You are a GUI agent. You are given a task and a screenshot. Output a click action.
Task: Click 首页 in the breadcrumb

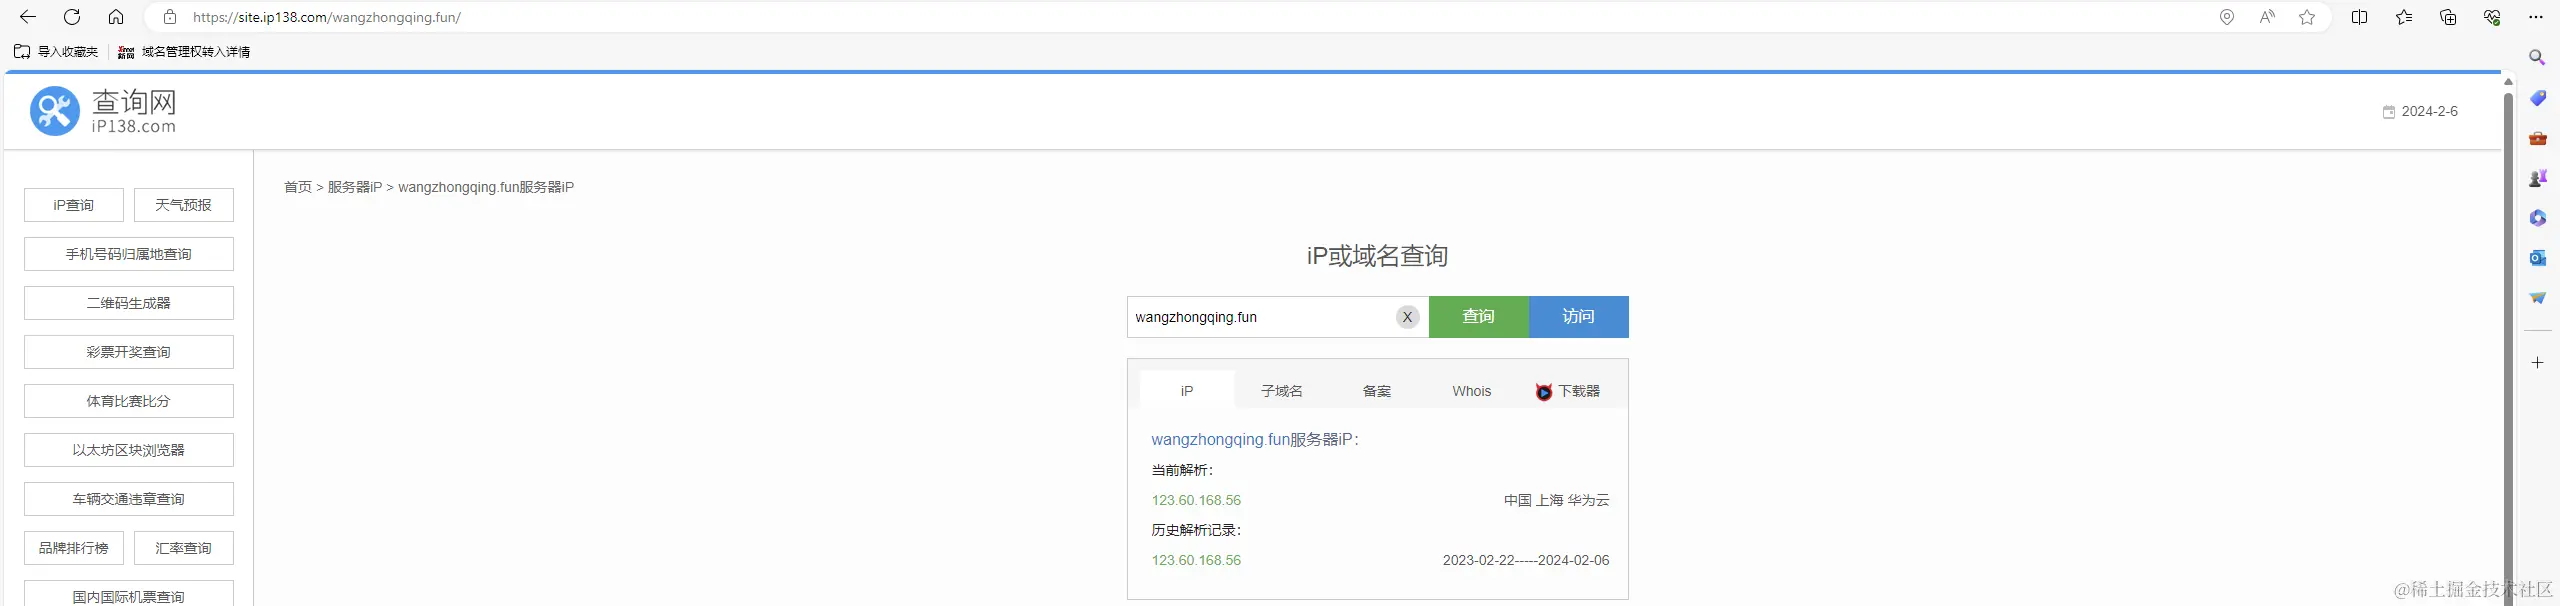[298, 187]
